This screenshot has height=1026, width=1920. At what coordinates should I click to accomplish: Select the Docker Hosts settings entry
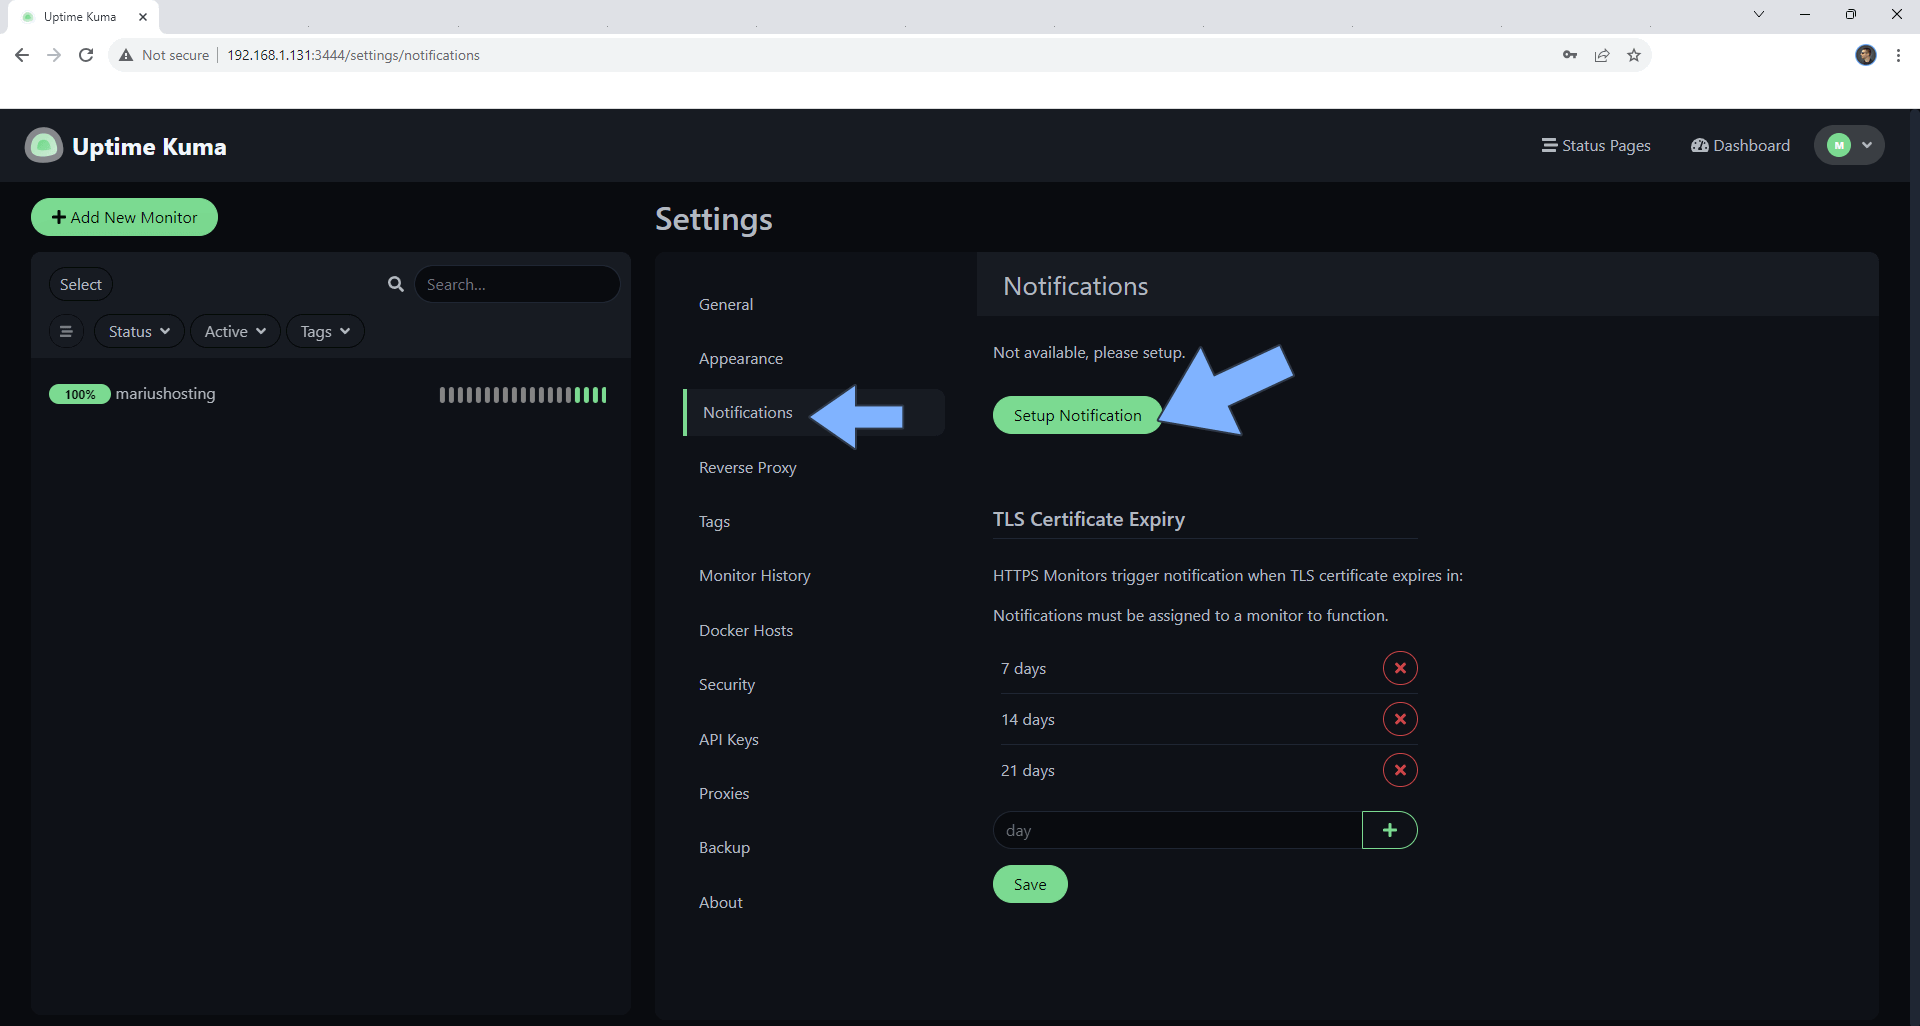point(745,630)
